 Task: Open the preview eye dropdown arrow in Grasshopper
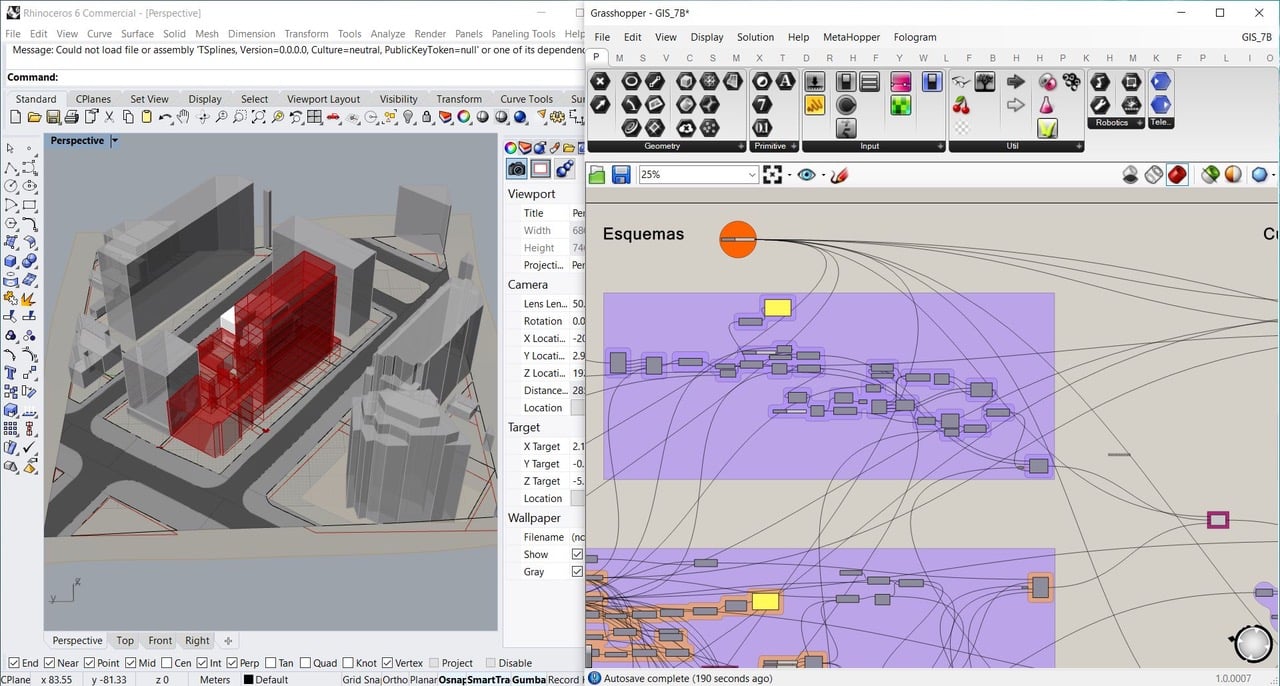823,175
